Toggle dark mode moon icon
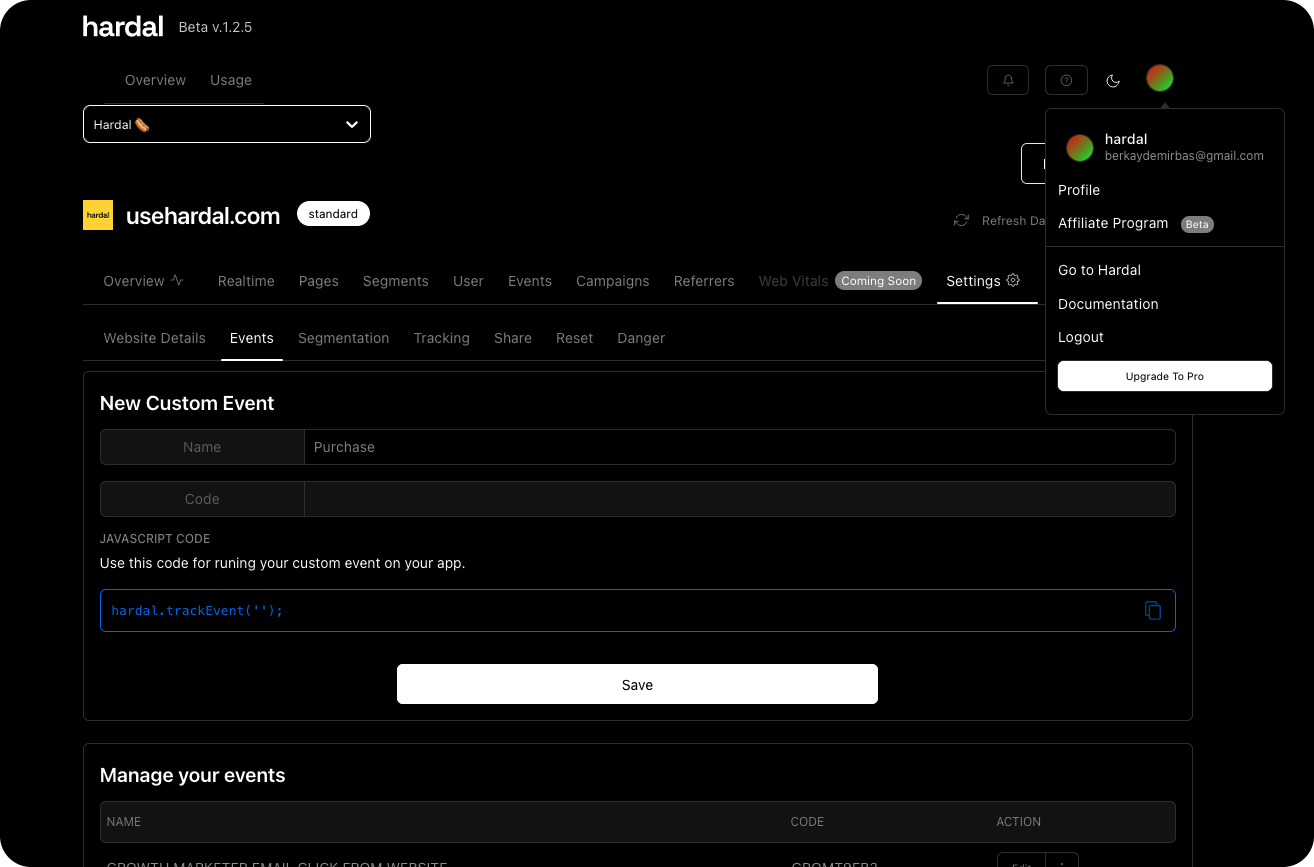1314x867 pixels. (1113, 80)
